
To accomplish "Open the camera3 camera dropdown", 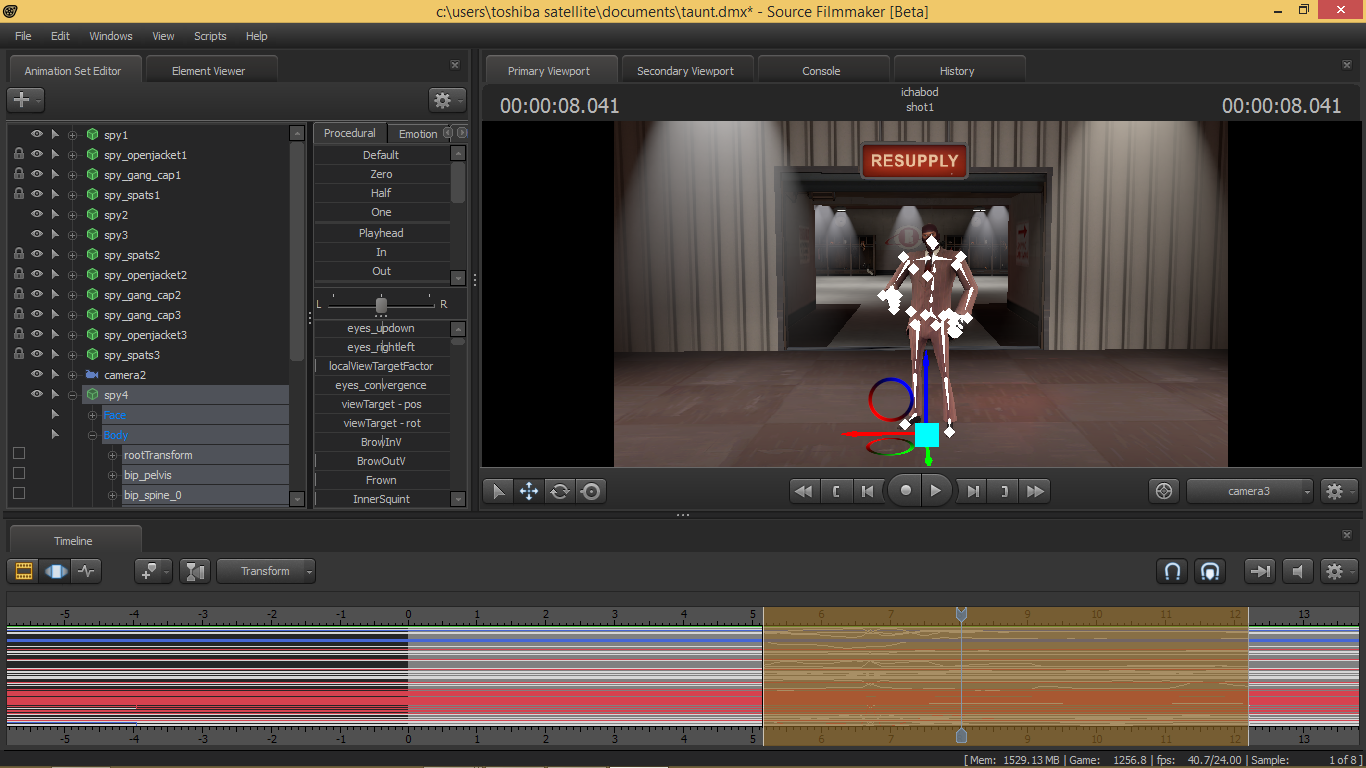I will (1250, 491).
